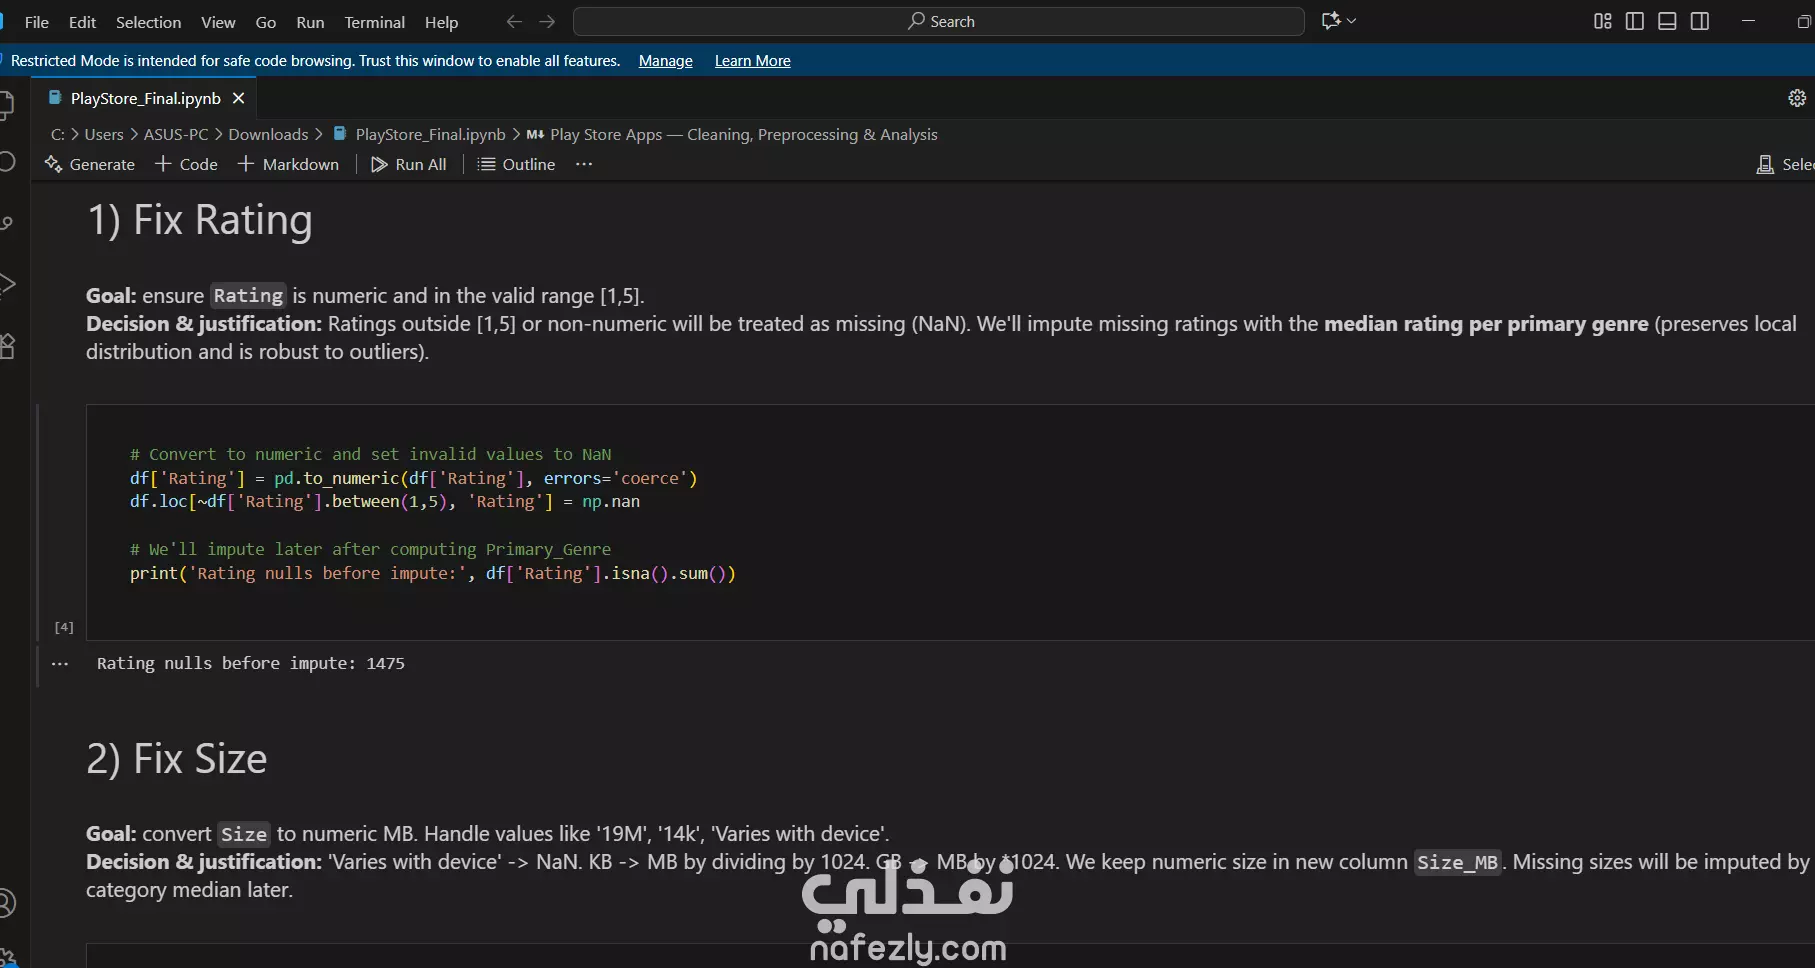1815x968 pixels.
Task: Open Run and Debug in activity bar
Action: click(8, 284)
